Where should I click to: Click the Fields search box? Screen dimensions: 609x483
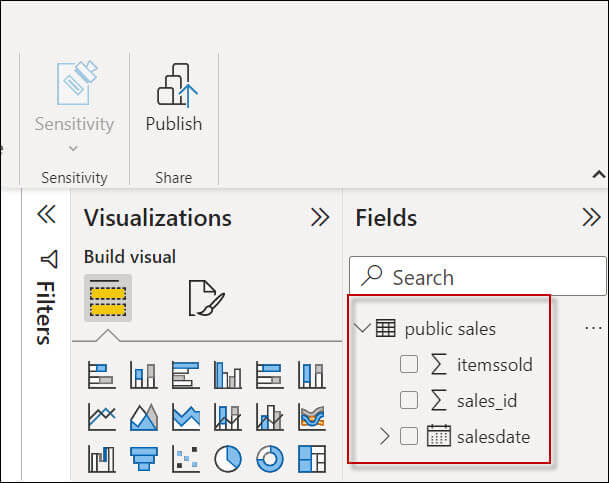[x=450, y=277]
